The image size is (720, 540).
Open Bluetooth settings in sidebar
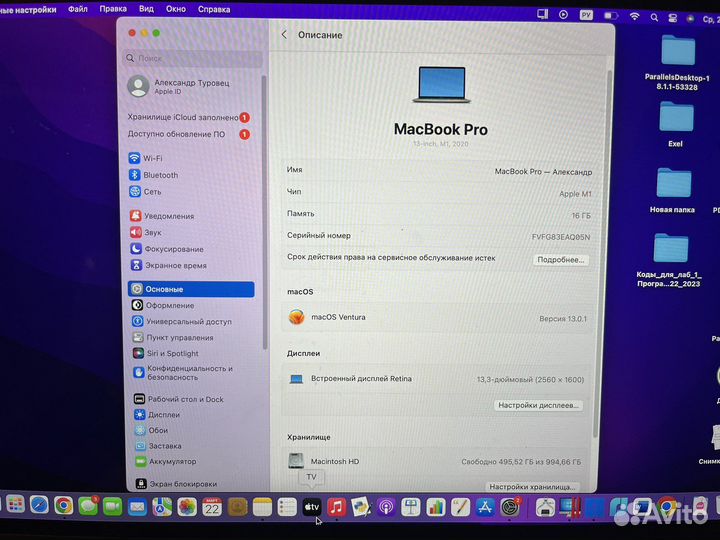(153, 175)
